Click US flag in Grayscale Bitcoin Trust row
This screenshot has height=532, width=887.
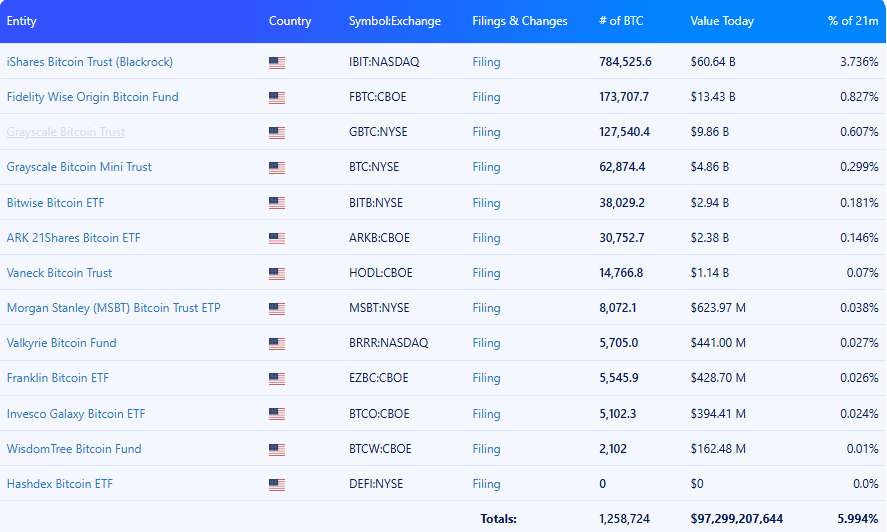point(277,133)
